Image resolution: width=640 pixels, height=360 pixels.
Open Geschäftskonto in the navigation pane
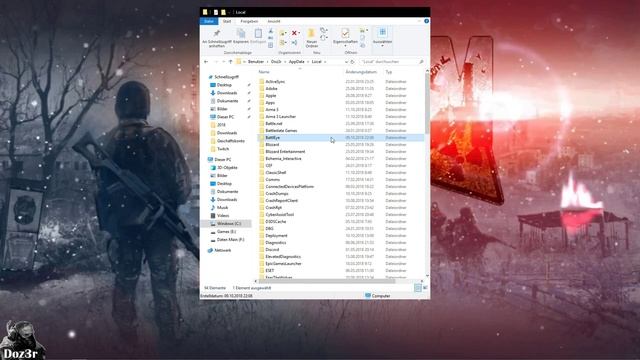[x=231, y=141]
